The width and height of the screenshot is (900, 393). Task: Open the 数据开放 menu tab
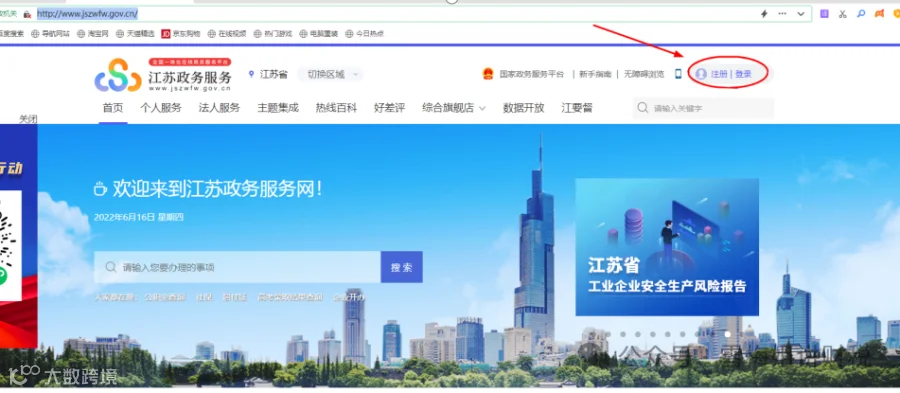(x=523, y=108)
